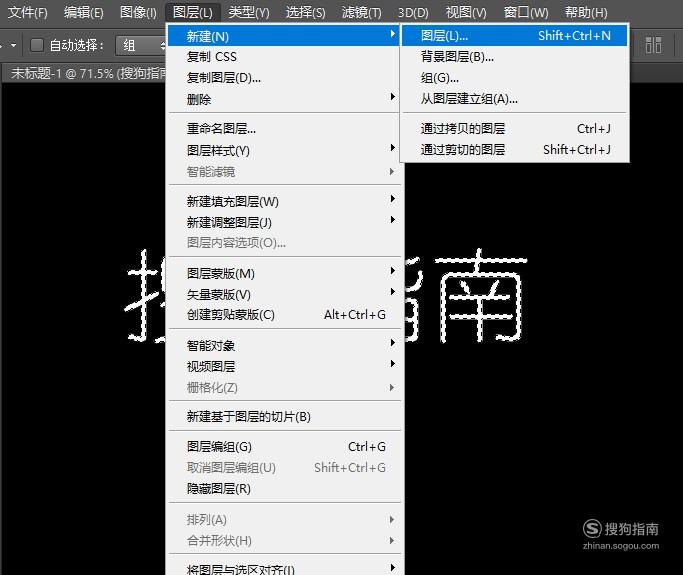Expand 将图层与选区对齐 submenu

coord(283,568)
